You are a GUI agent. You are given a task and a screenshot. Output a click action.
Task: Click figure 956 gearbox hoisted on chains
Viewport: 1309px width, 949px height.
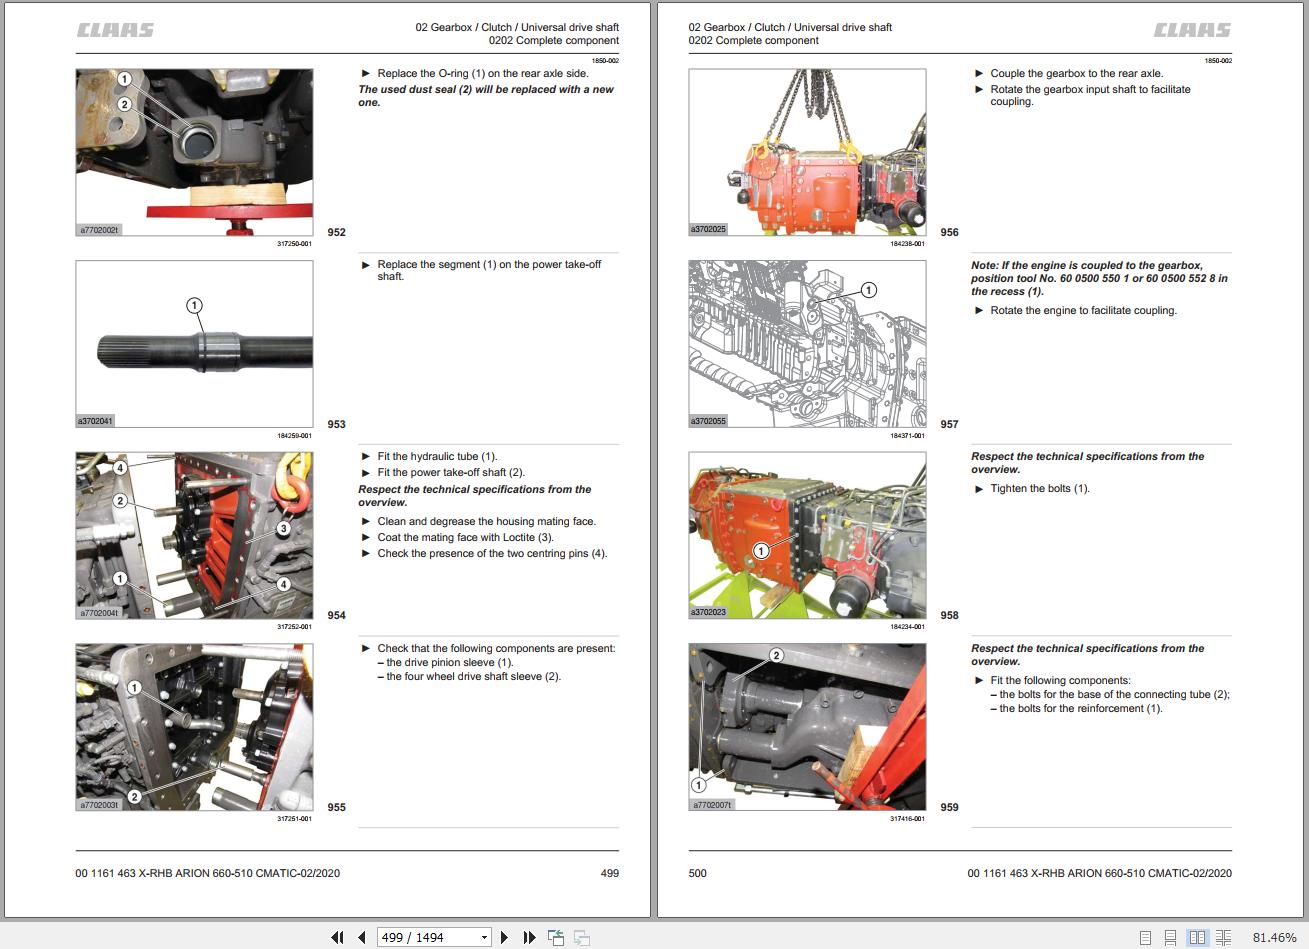(x=807, y=153)
